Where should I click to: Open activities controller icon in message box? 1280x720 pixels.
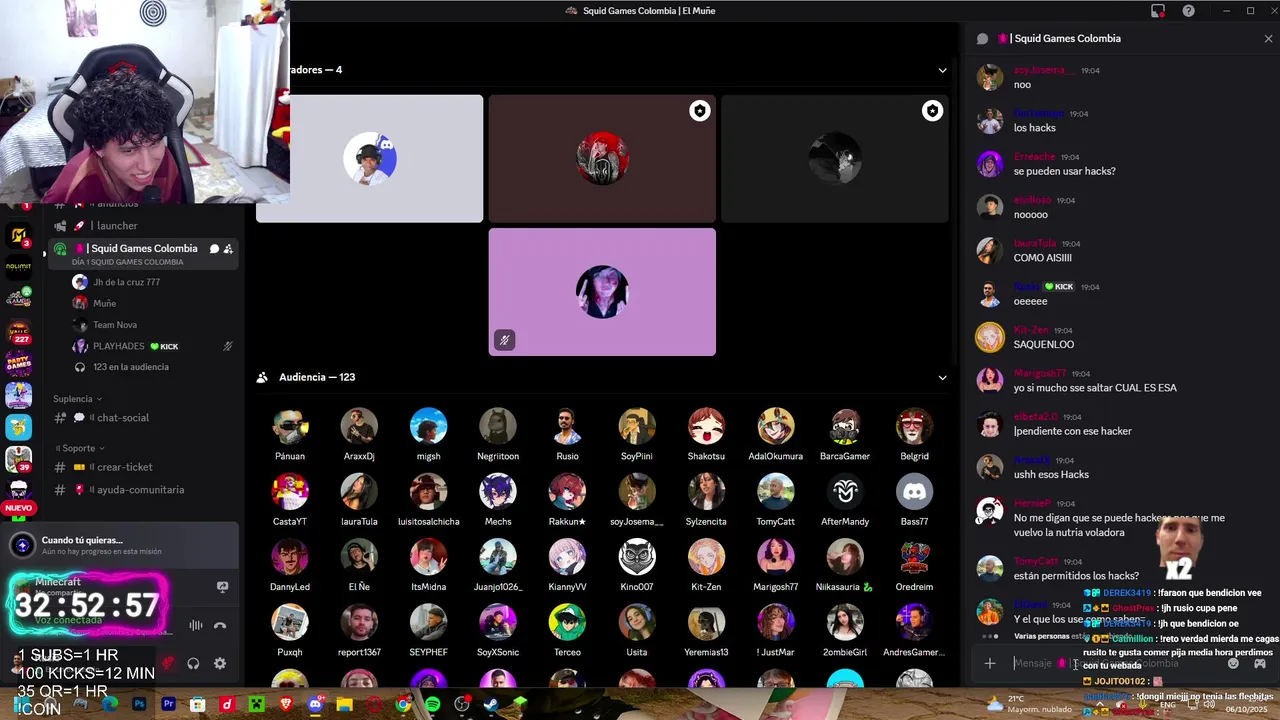1260,663
